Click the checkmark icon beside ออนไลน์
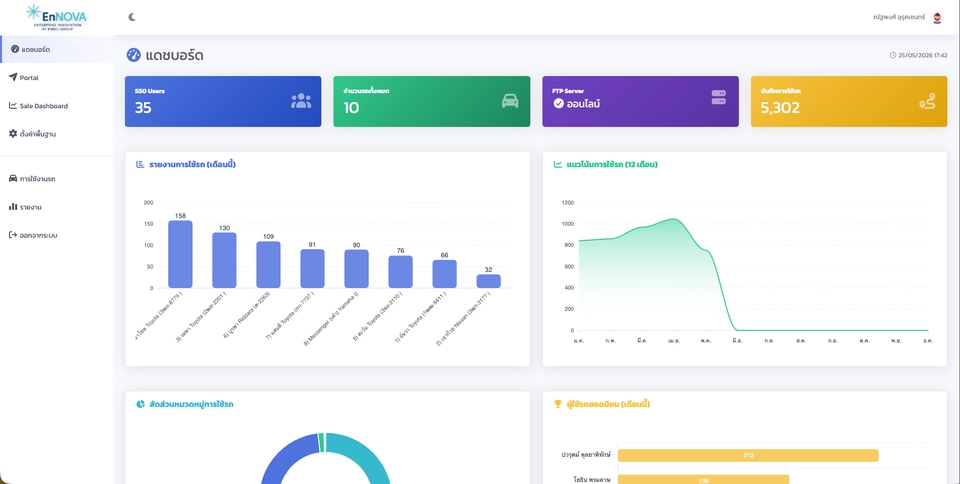The image size is (960, 484). [x=558, y=103]
